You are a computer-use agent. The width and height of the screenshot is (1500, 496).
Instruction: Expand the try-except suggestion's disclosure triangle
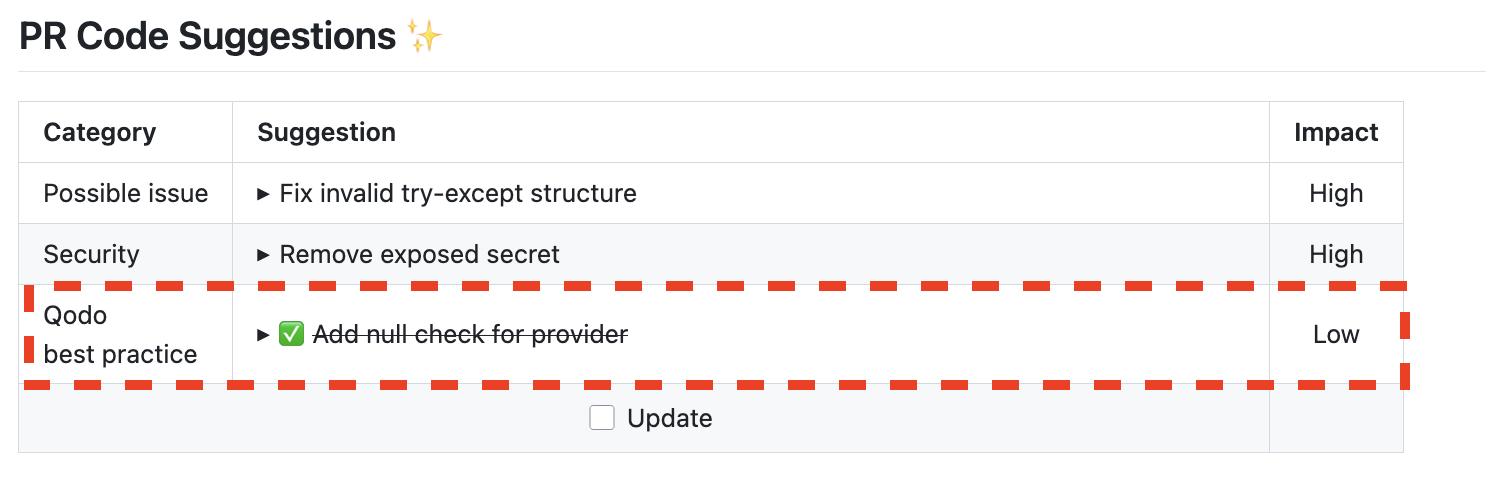tap(264, 193)
